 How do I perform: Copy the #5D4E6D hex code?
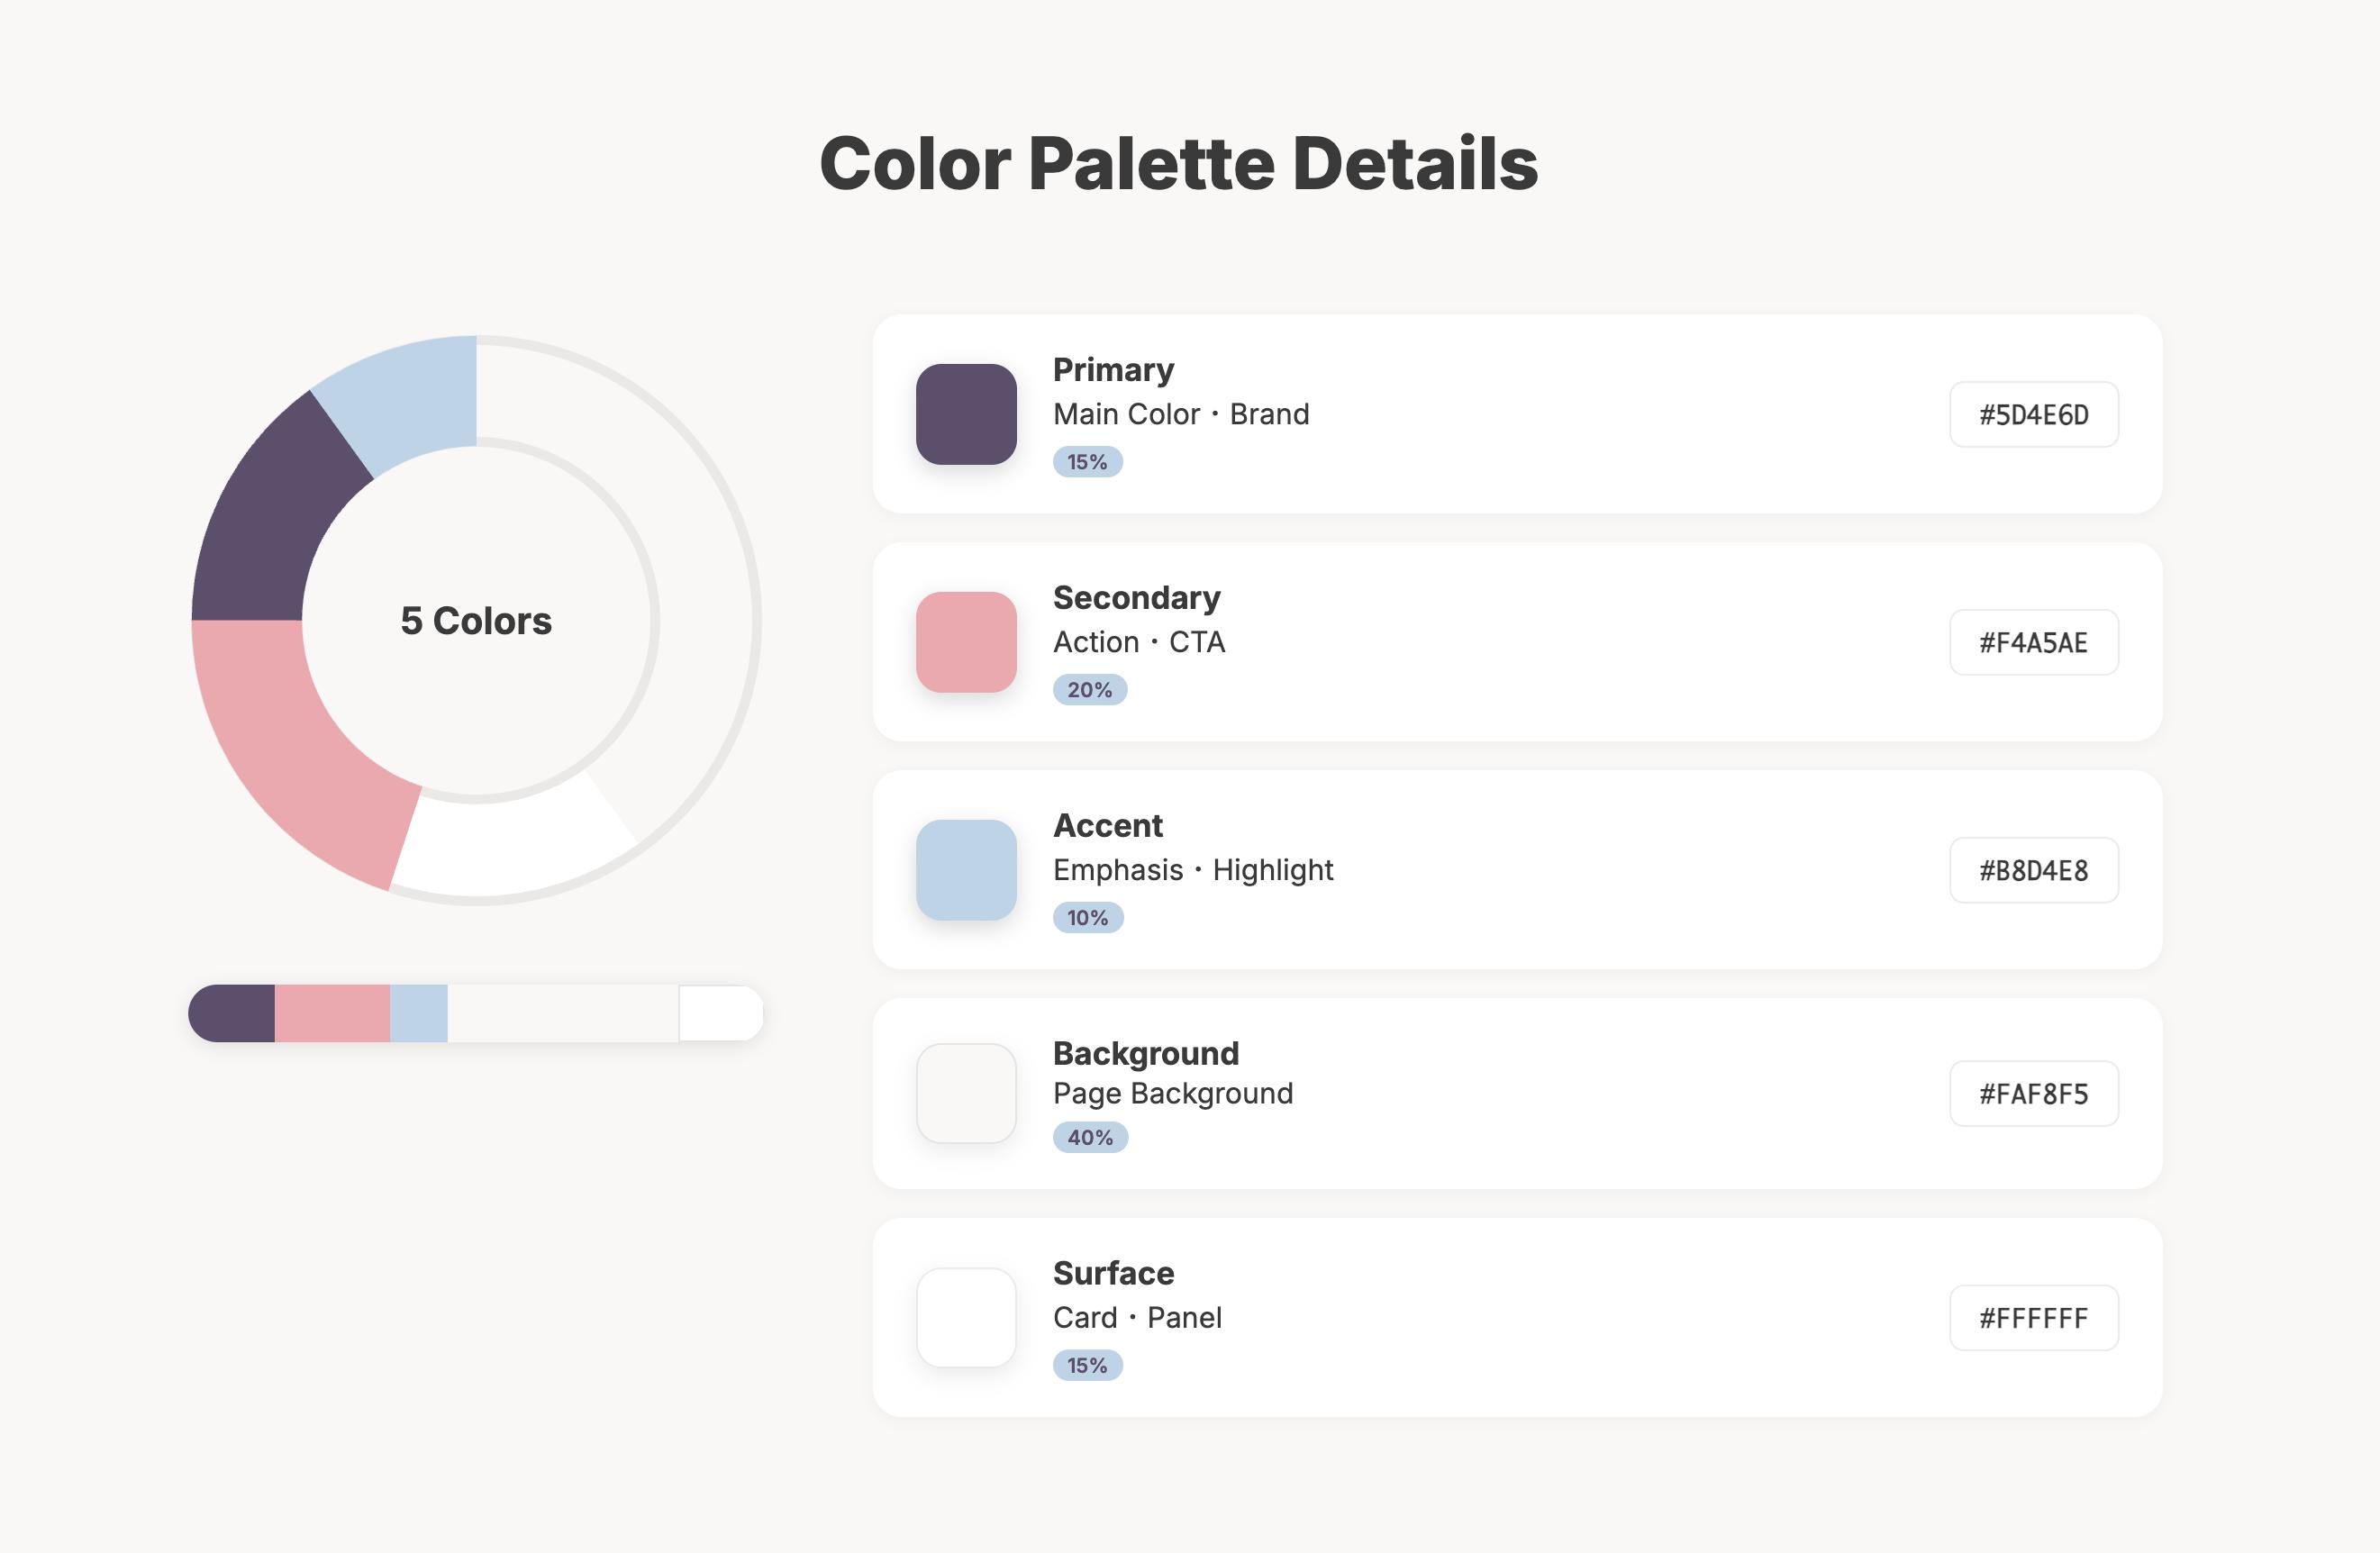(2033, 414)
